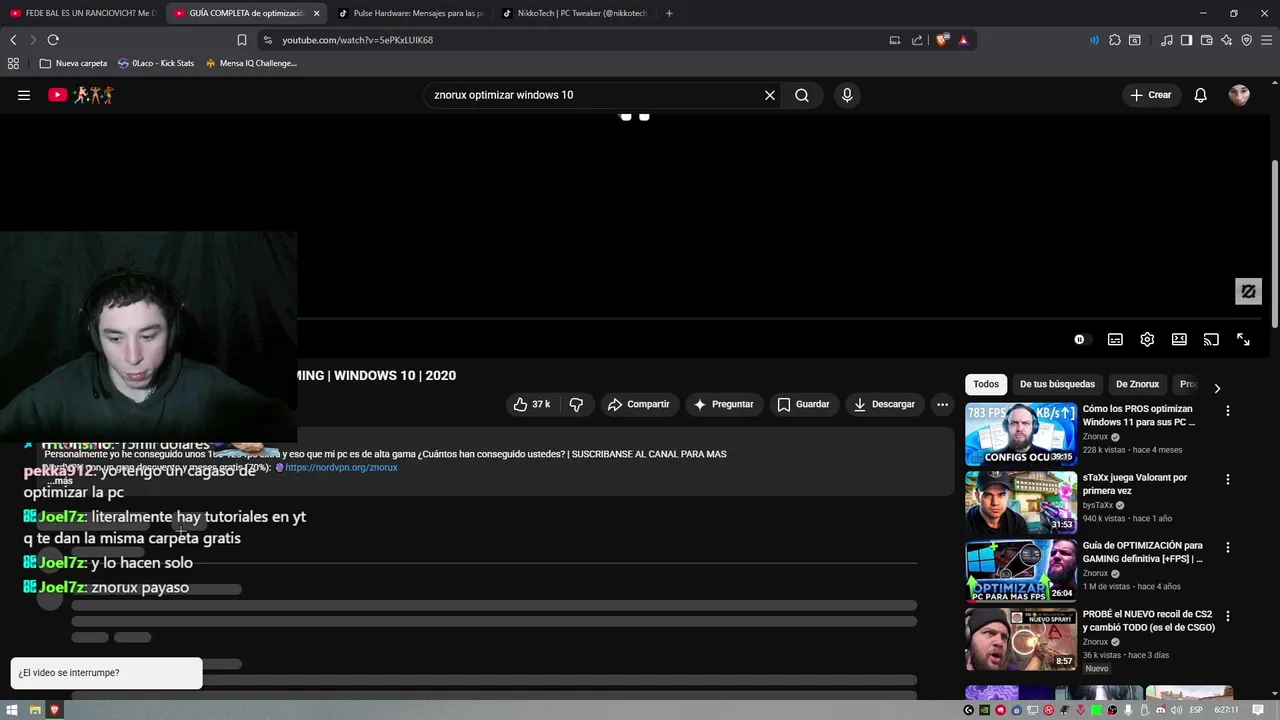Open the browser extensions puzzle icon
The height and width of the screenshot is (720, 1280).
coord(1115,40)
